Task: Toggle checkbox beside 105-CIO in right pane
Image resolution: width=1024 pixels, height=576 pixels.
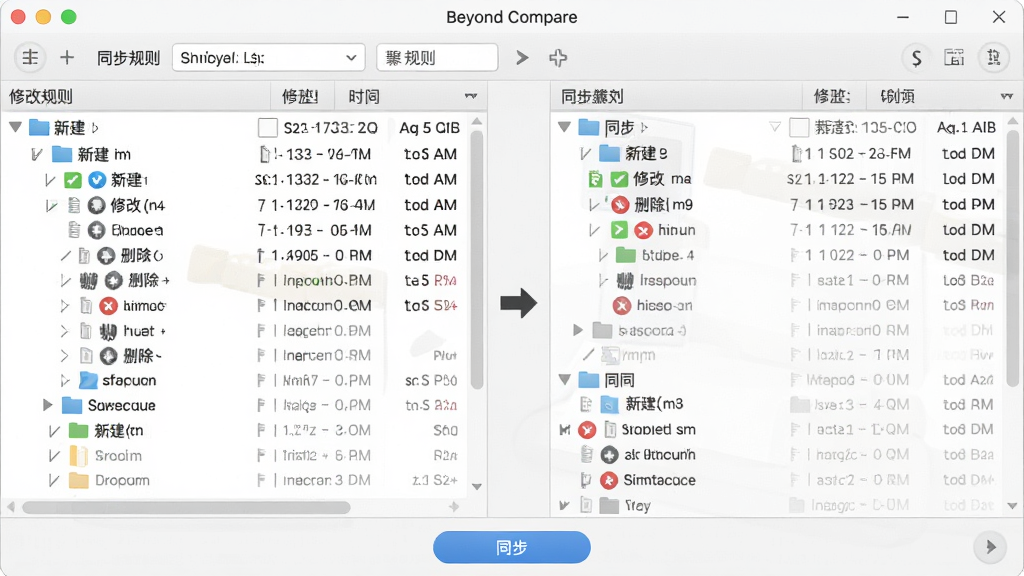Action: [x=799, y=127]
